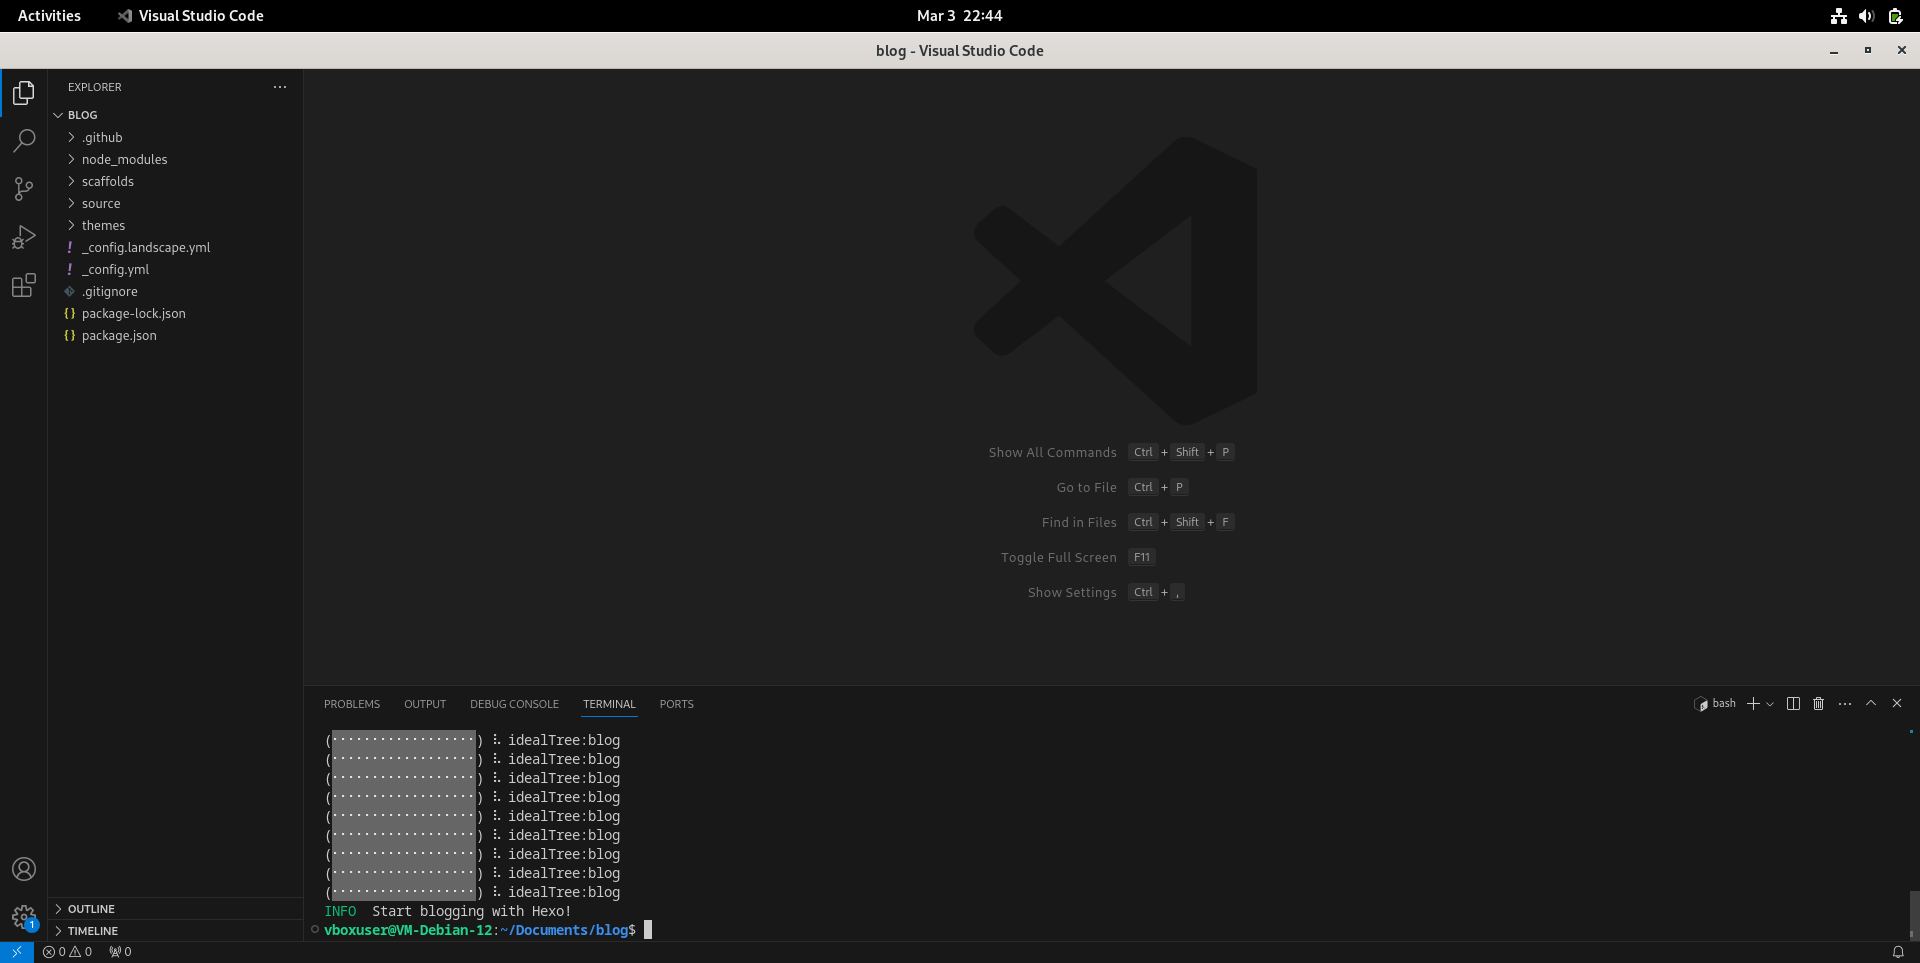Open the notifications bell in status bar
Viewport: 1920px width, 963px height.
tap(1898, 952)
